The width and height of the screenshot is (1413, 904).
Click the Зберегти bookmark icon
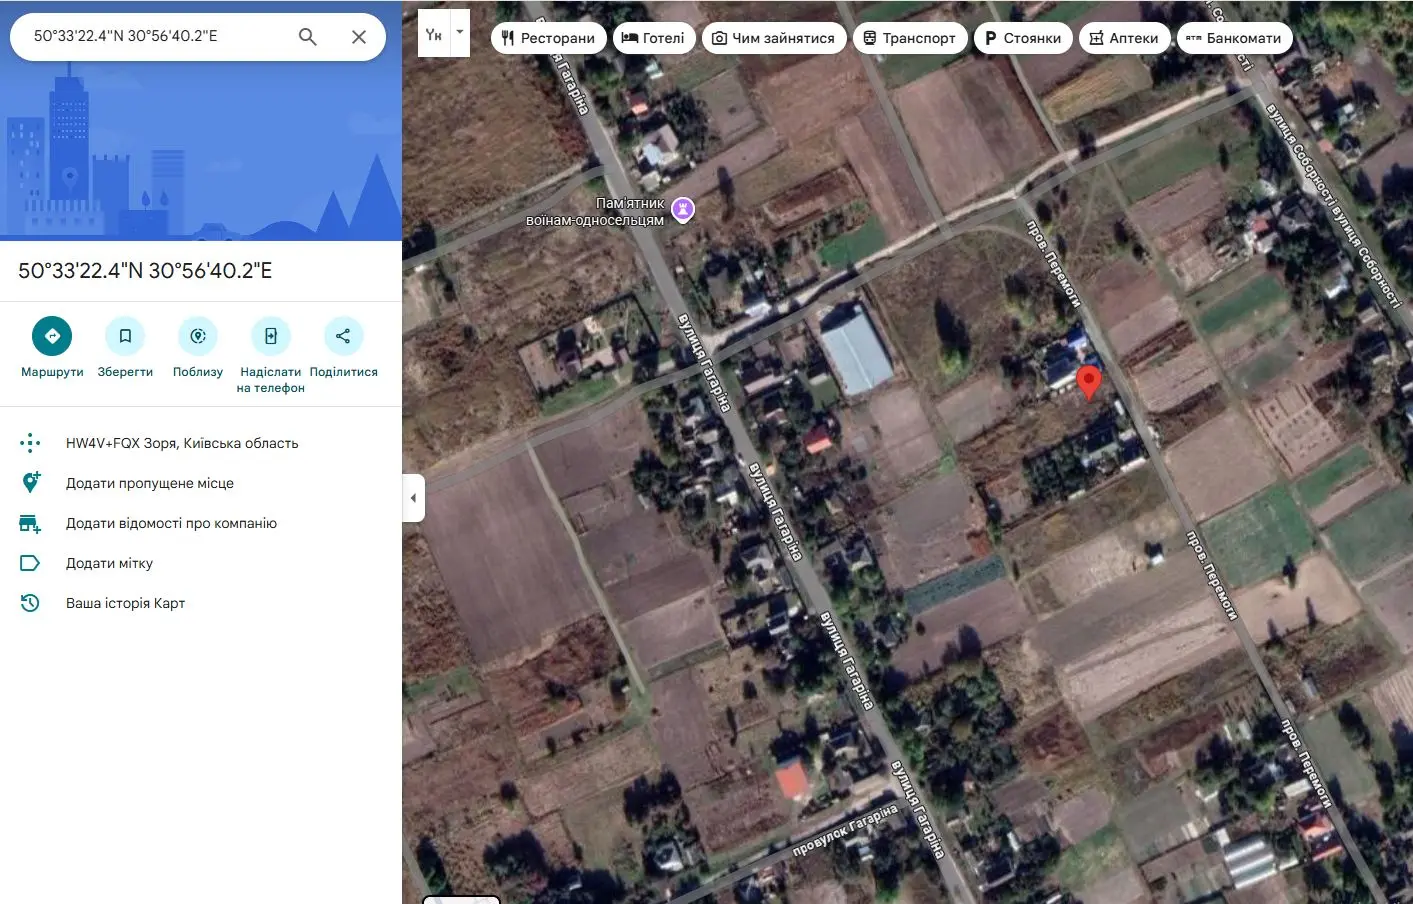click(125, 335)
